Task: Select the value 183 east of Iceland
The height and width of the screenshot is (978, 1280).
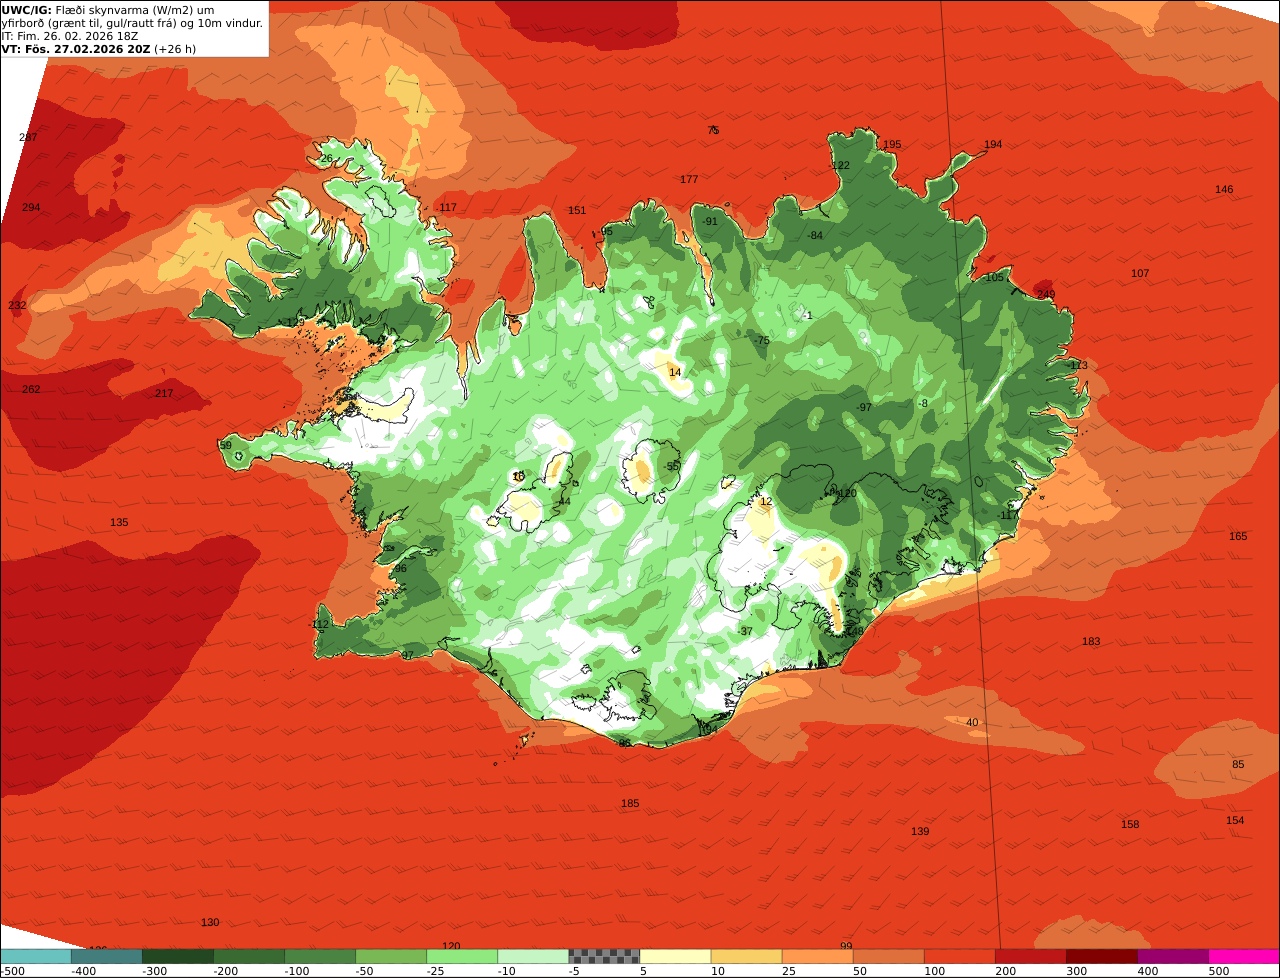Action: pos(1091,641)
